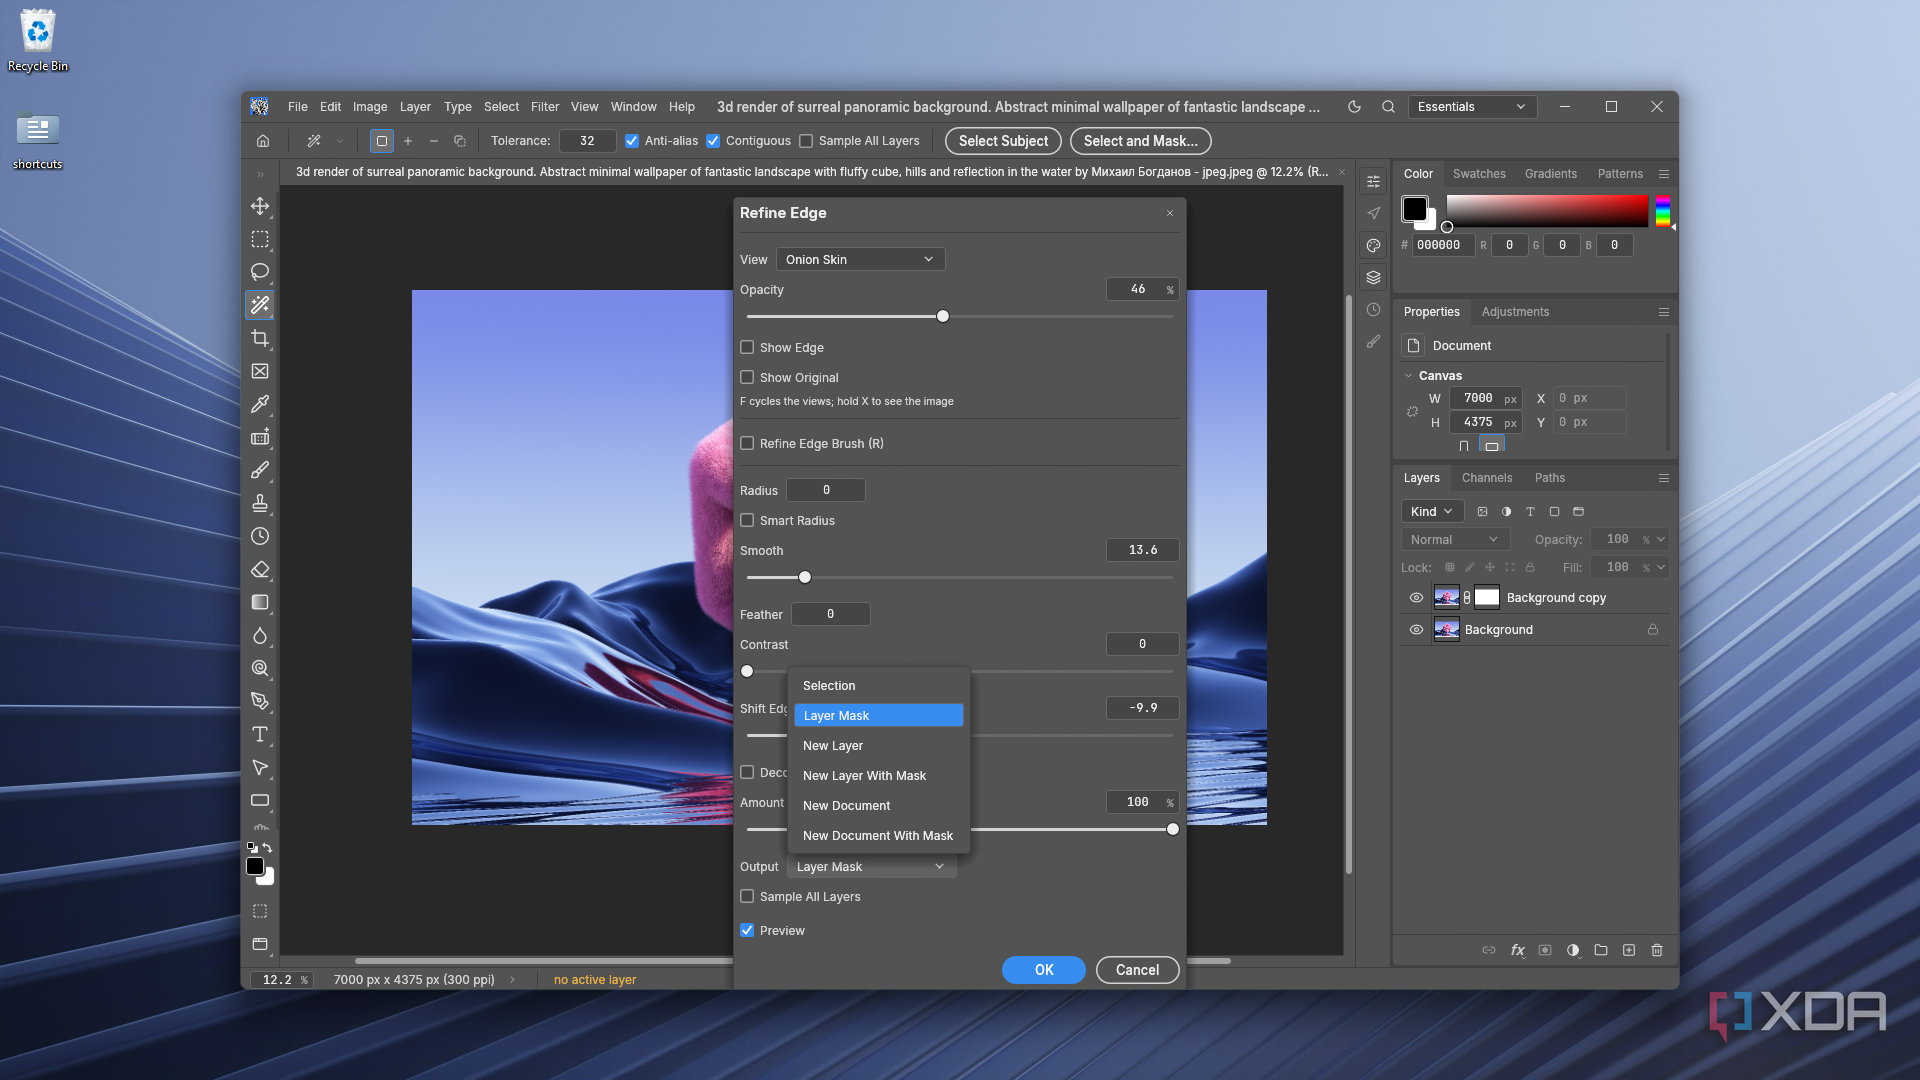Select the Type tool
The image size is (1920, 1080).
click(260, 734)
